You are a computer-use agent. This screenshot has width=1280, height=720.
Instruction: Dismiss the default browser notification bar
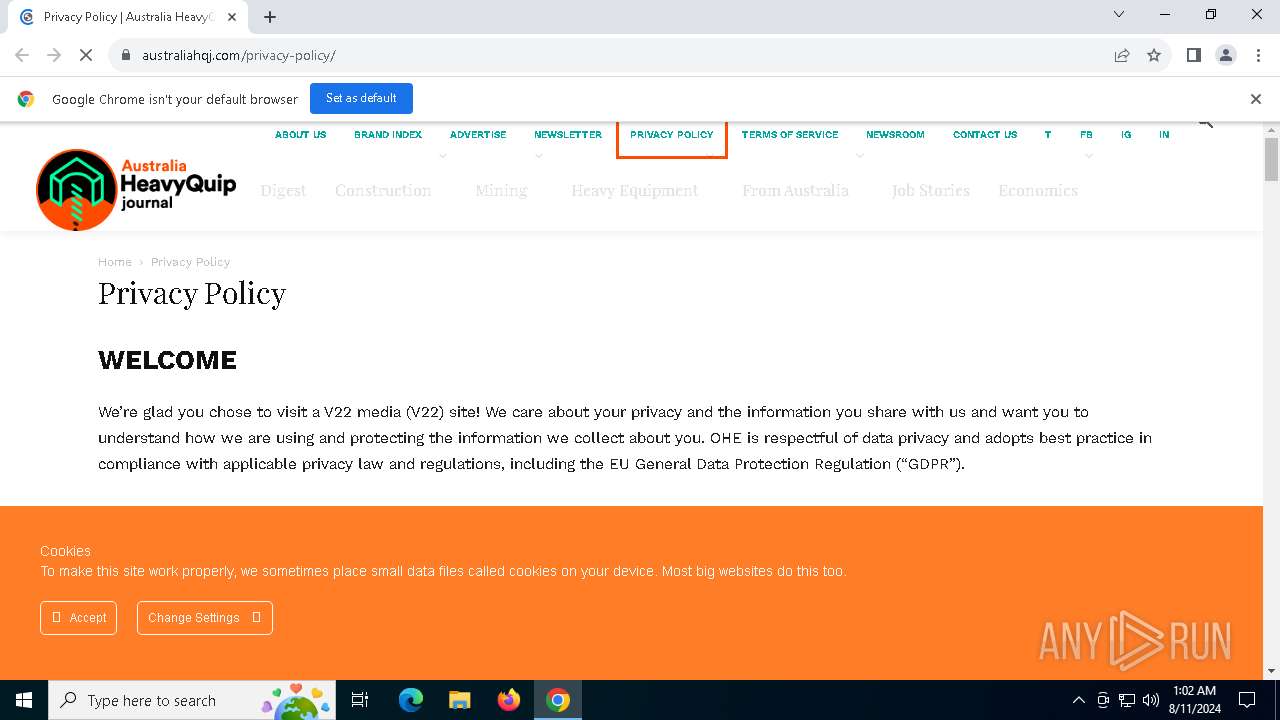1256,99
